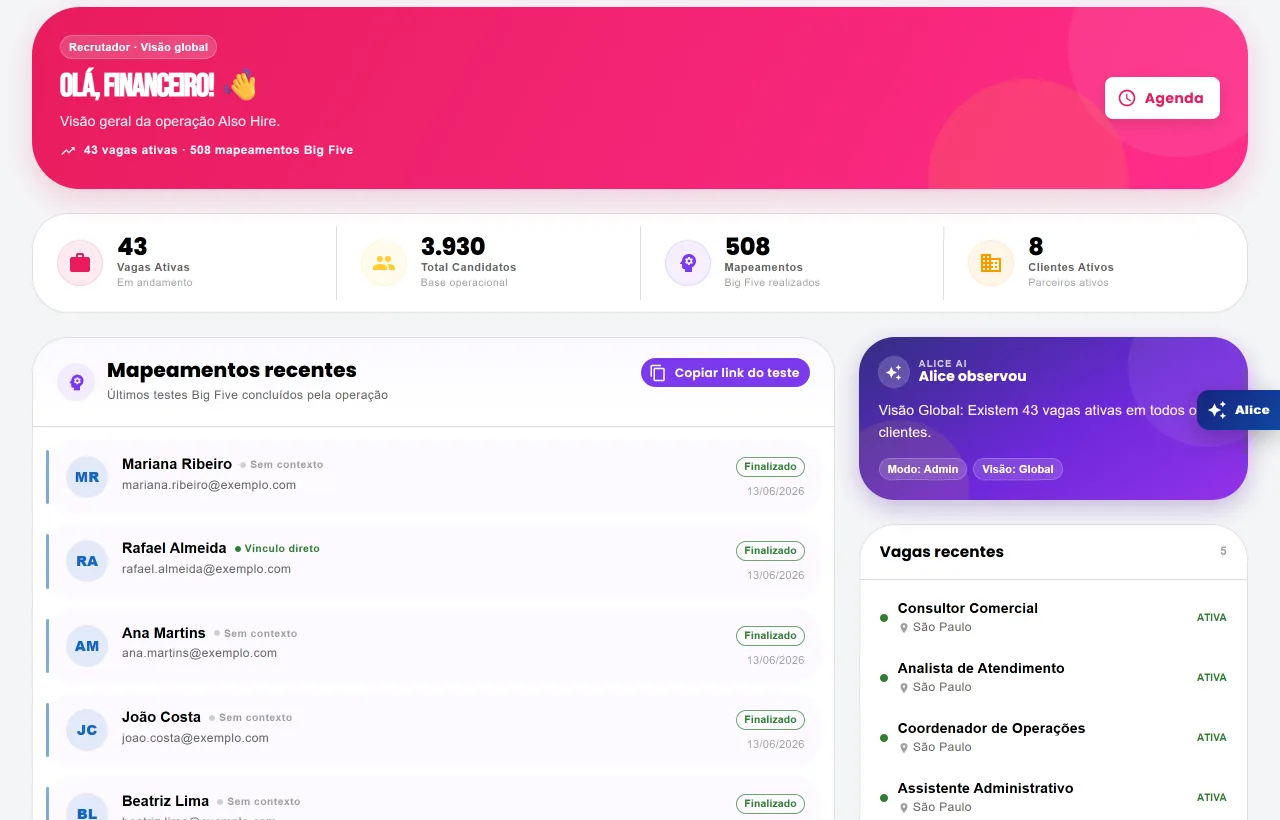Click ATIVA status for Coordenador de Operações
1280x820 pixels.
(1211, 738)
